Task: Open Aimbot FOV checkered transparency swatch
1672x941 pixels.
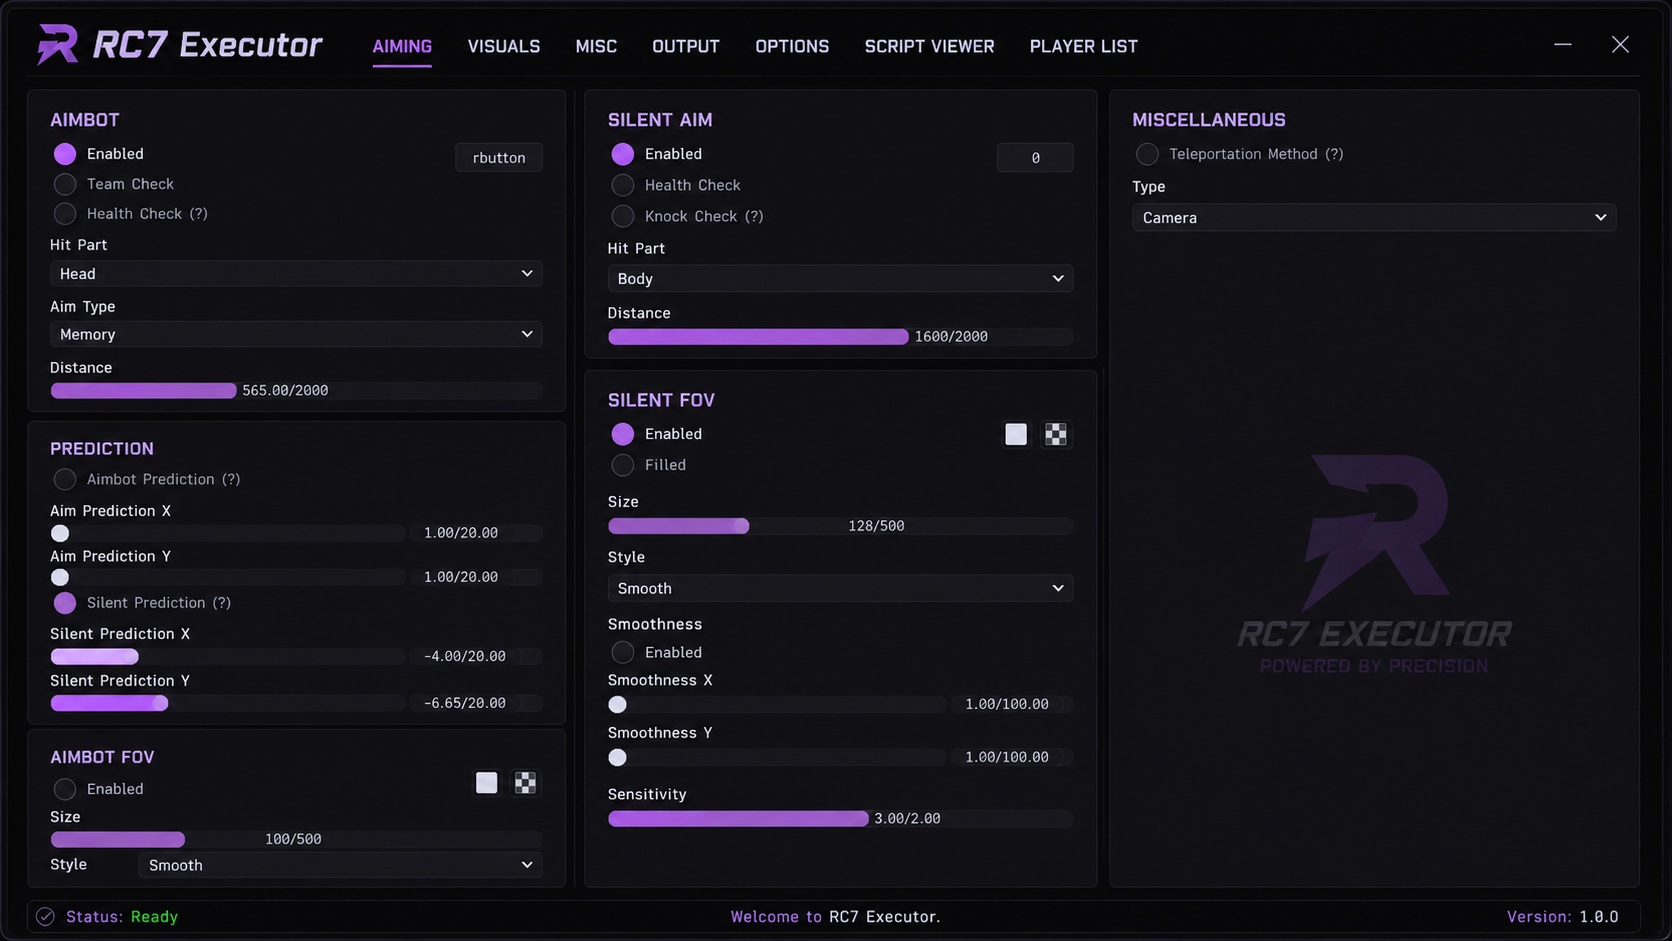Action: 525,783
